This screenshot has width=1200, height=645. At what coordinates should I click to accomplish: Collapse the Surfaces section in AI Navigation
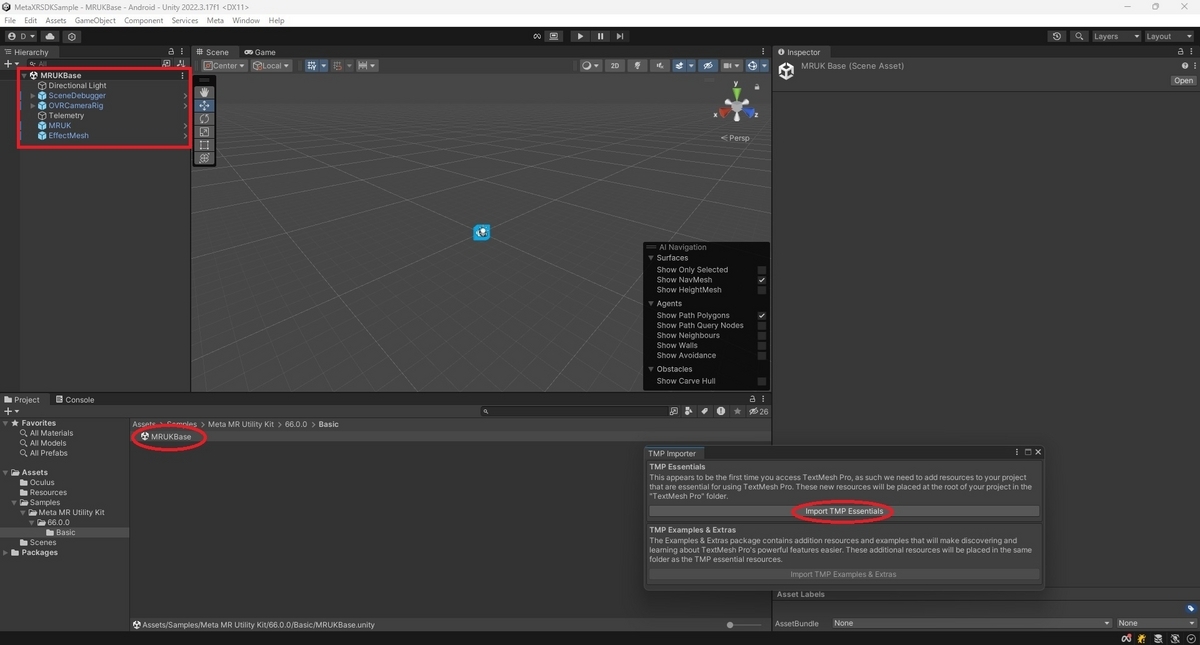click(651, 258)
